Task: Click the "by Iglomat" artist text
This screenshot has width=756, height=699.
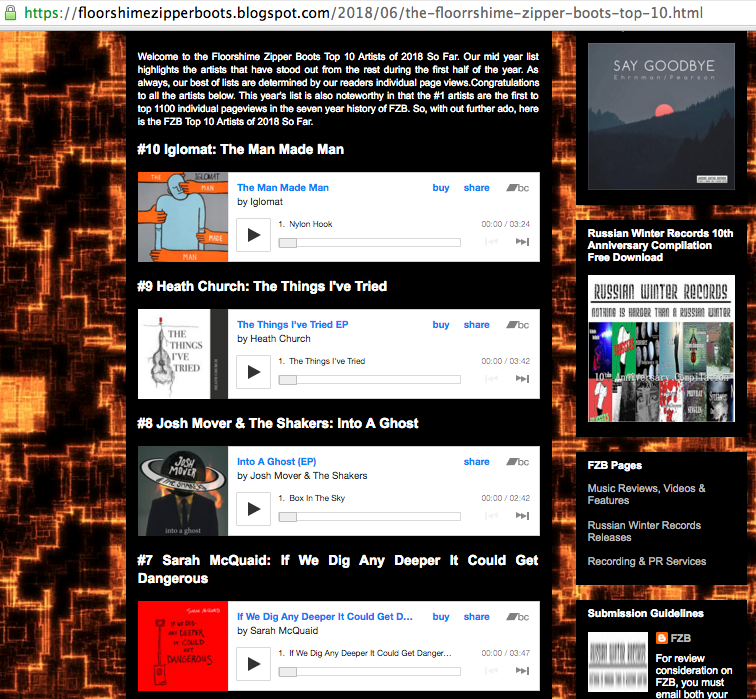Action: [260, 202]
